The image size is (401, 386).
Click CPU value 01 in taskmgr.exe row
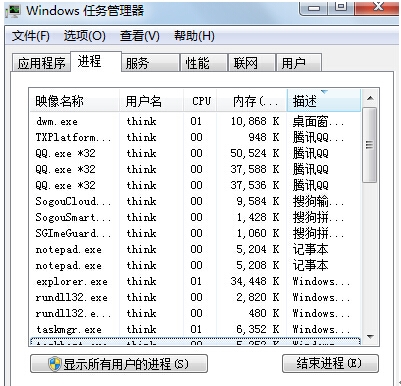point(196,329)
